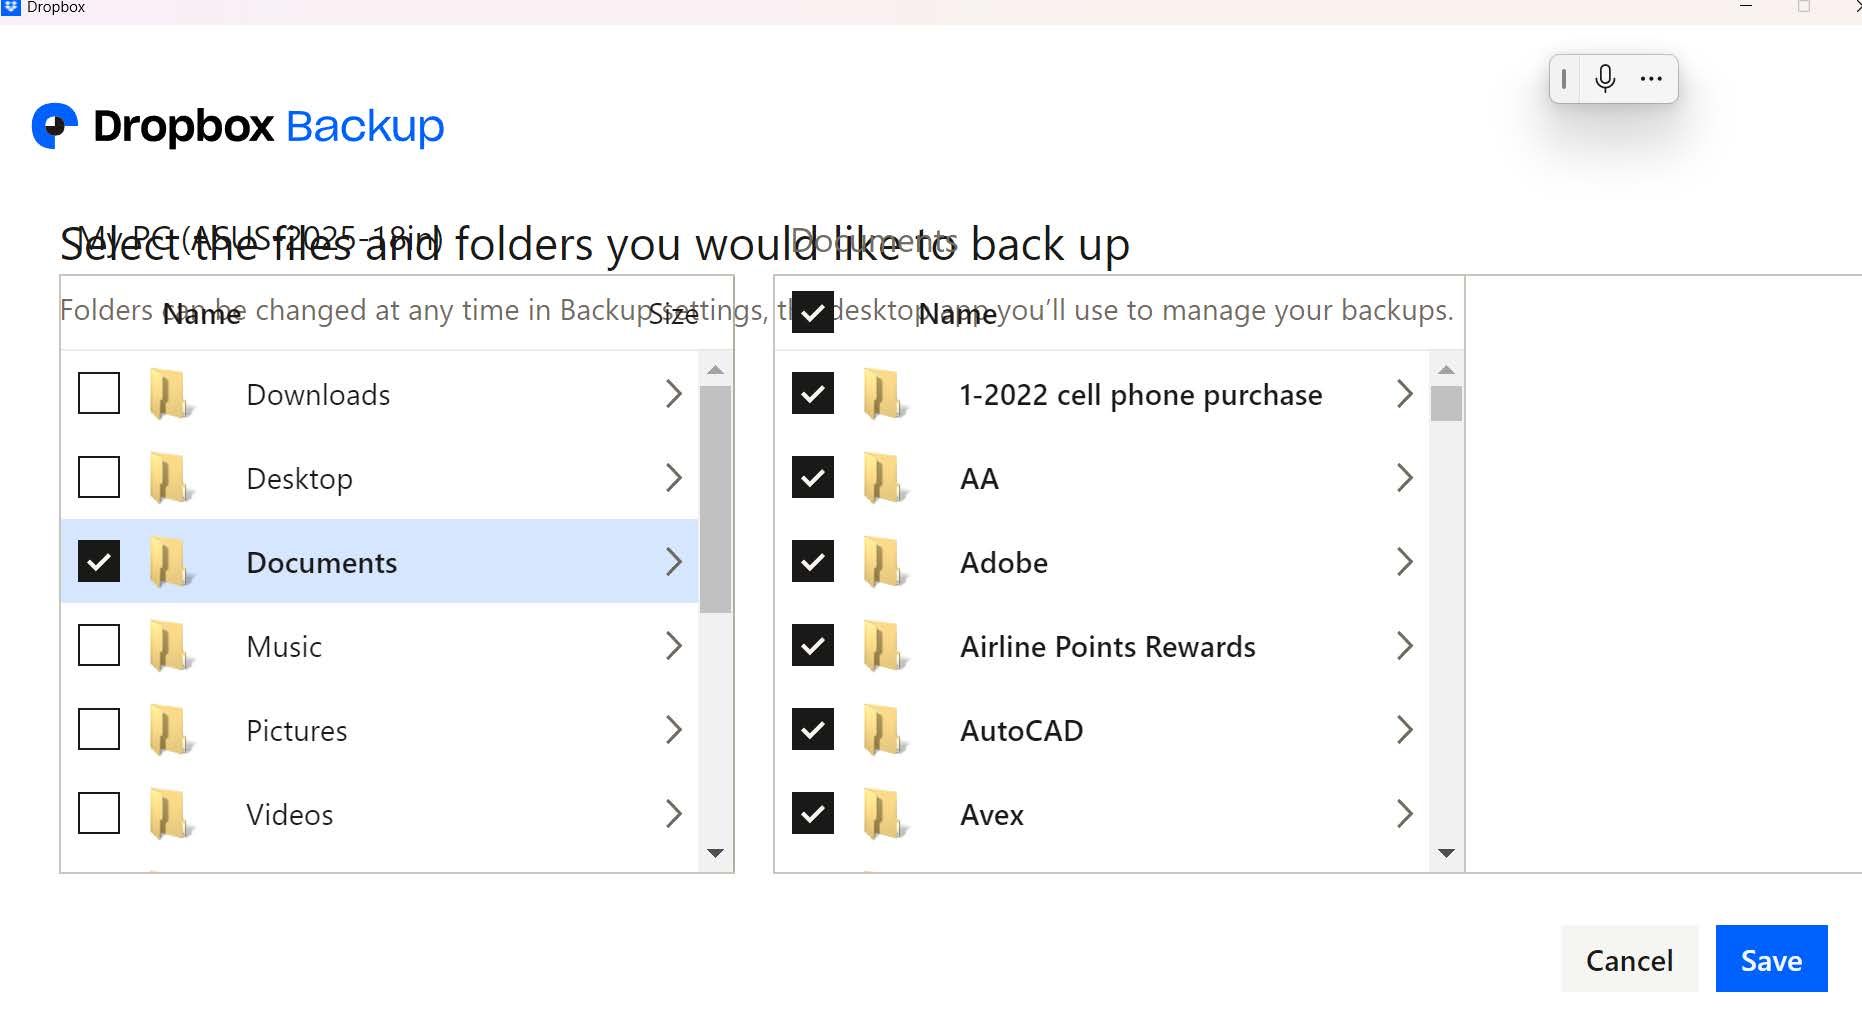Viewport: 1862px width, 1030px height.
Task: Enable backup for the Desktop folder
Action: [x=97, y=477]
